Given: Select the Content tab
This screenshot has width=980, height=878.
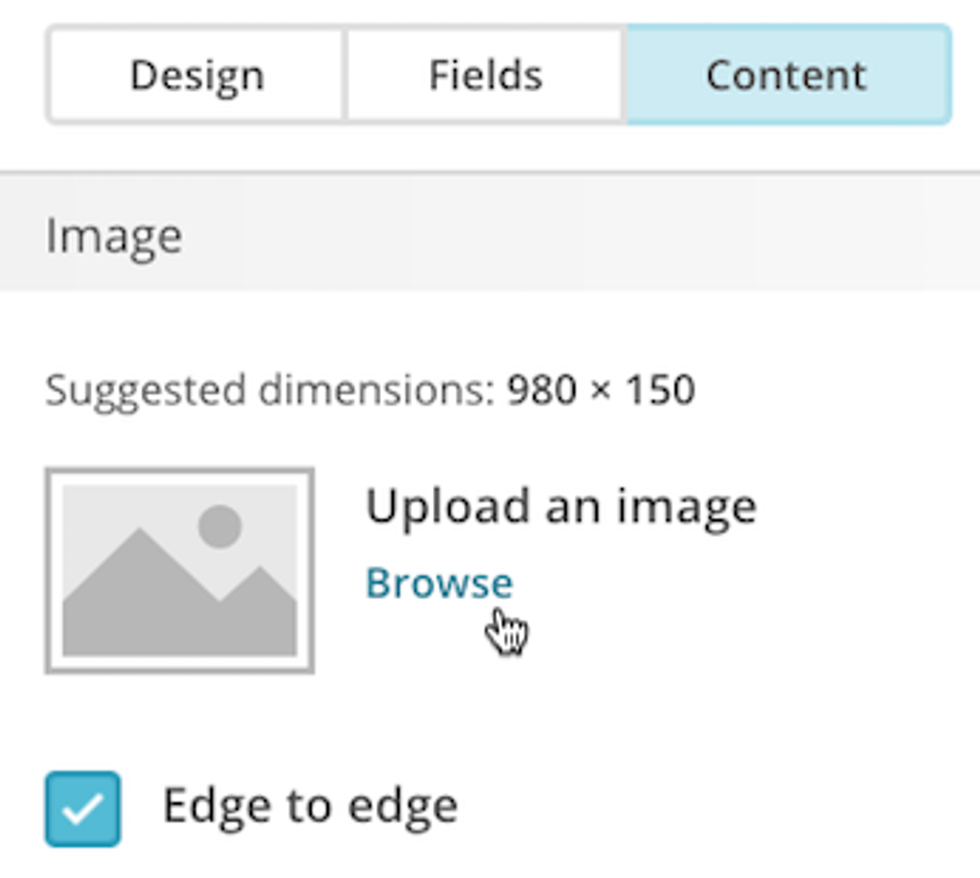Looking at the screenshot, I should (x=786, y=76).
